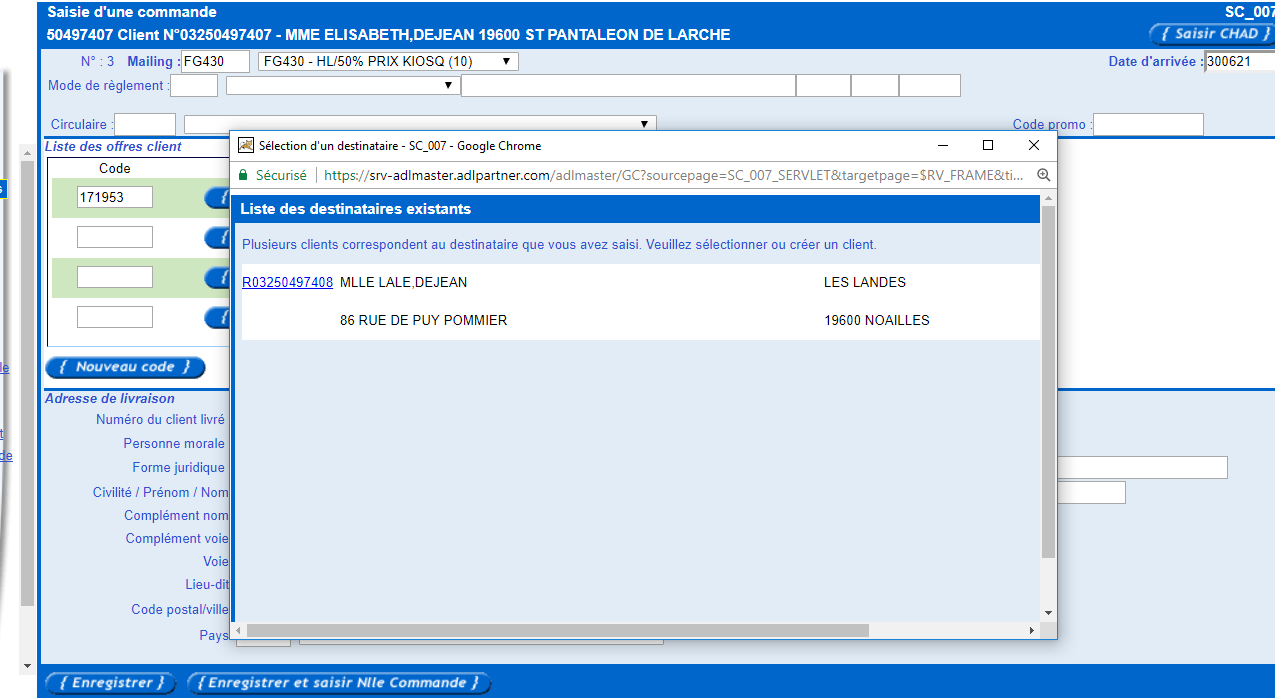Image resolution: width=1275 pixels, height=698 pixels.
Task: Click the Numéro du client livré label
Action: 161,420
